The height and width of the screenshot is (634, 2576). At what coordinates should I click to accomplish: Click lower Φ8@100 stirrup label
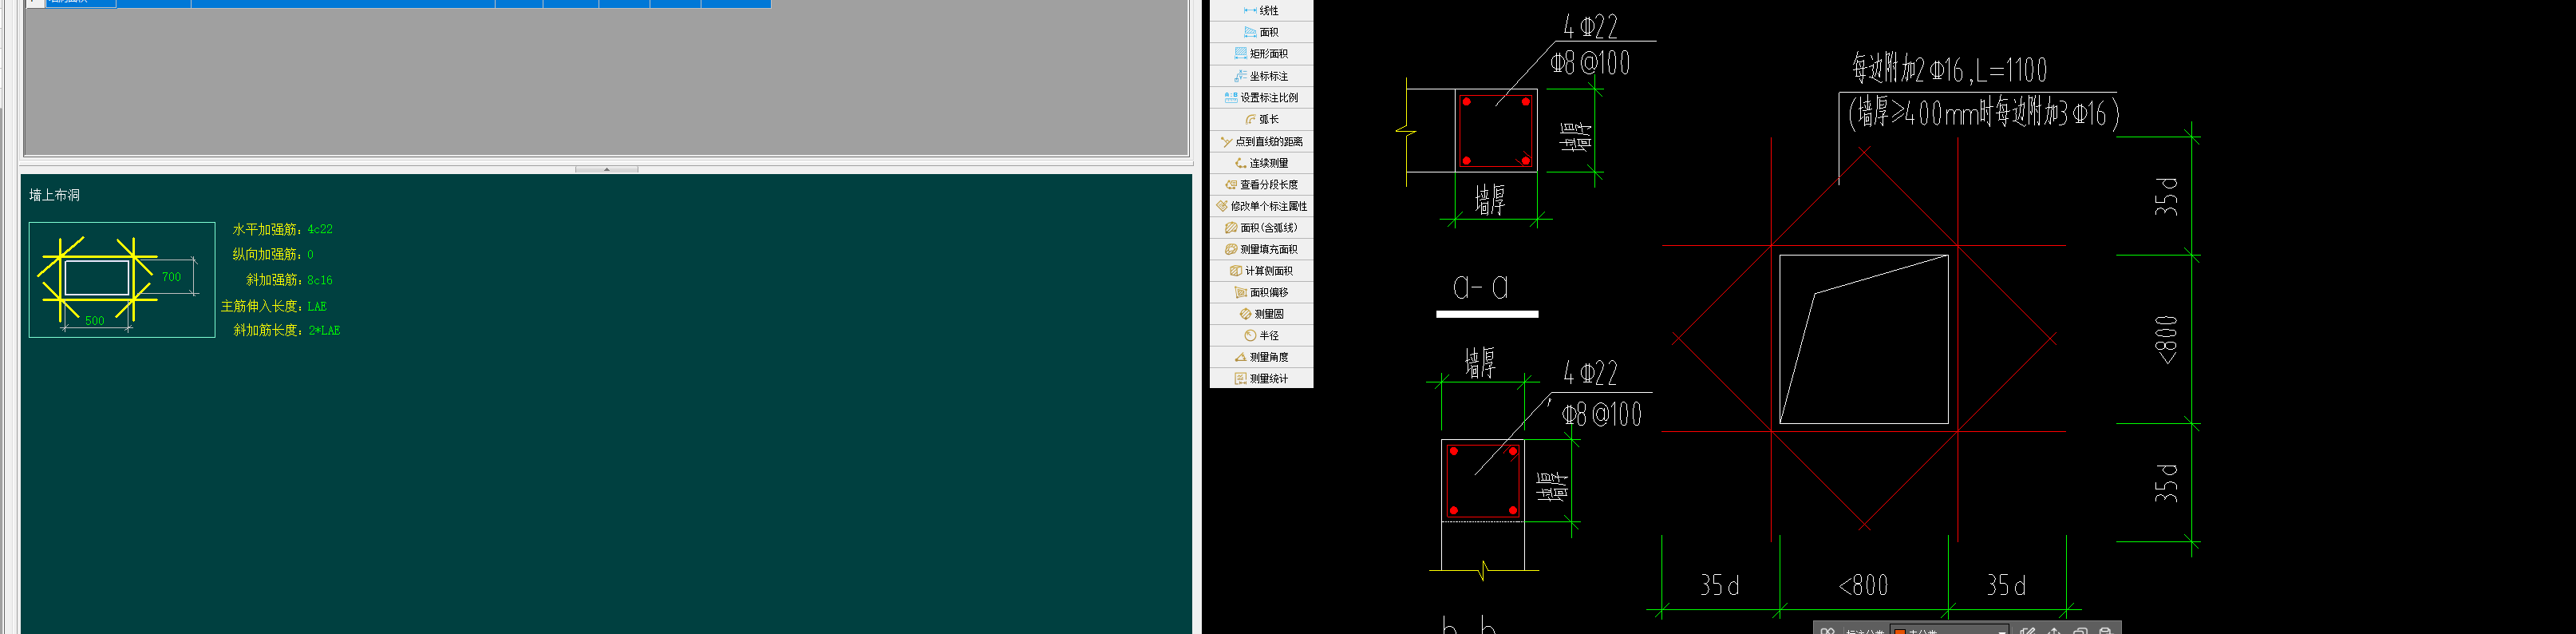1602,414
